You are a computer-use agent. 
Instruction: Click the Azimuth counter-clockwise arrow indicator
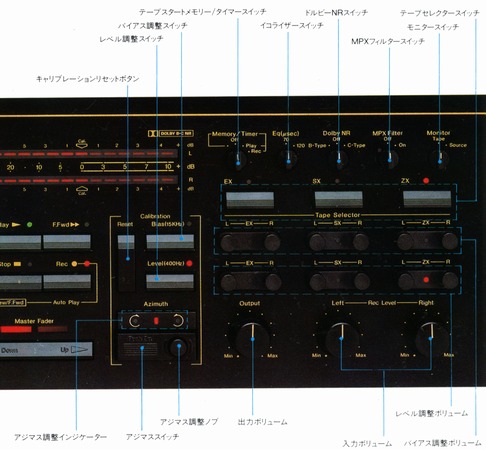click(135, 321)
